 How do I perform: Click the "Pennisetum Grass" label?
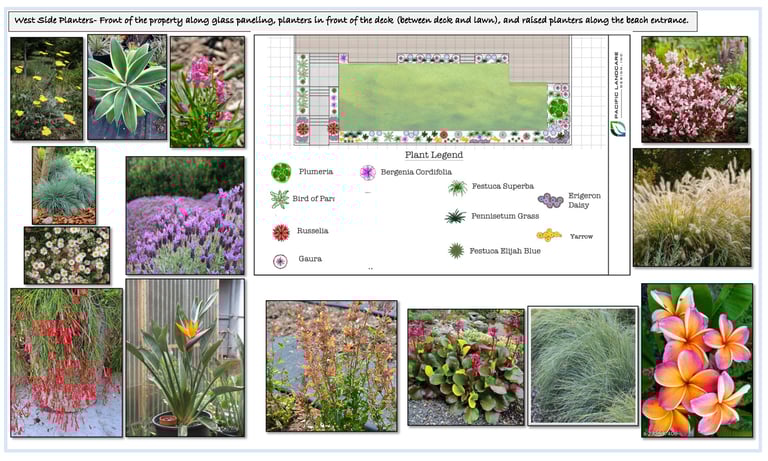(x=505, y=216)
